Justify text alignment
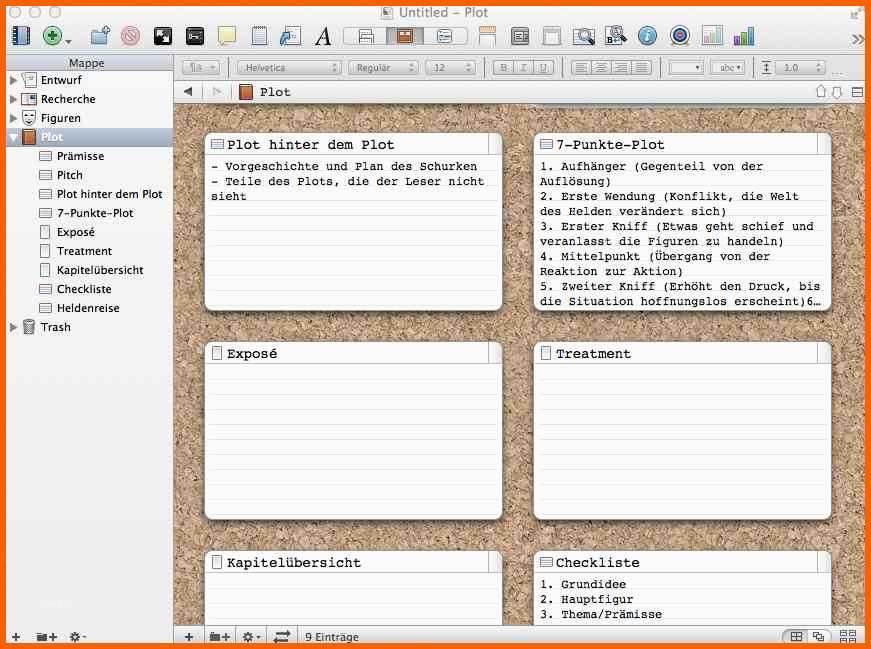Image resolution: width=871 pixels, height=649 pixels. point(642,68)
